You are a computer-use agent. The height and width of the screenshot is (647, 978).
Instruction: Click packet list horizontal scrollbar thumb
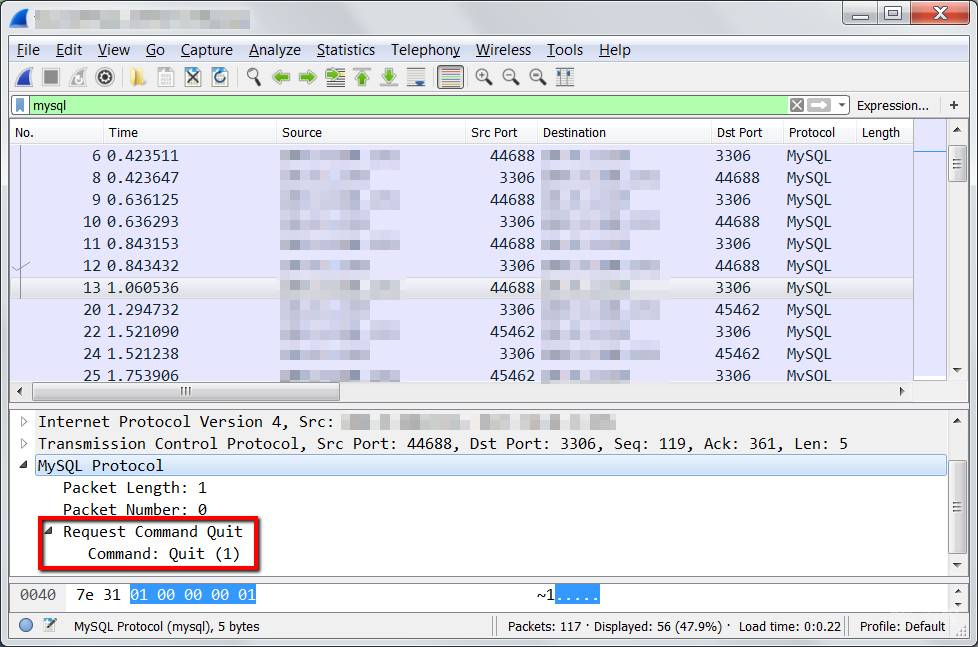(x=186, y=391)
